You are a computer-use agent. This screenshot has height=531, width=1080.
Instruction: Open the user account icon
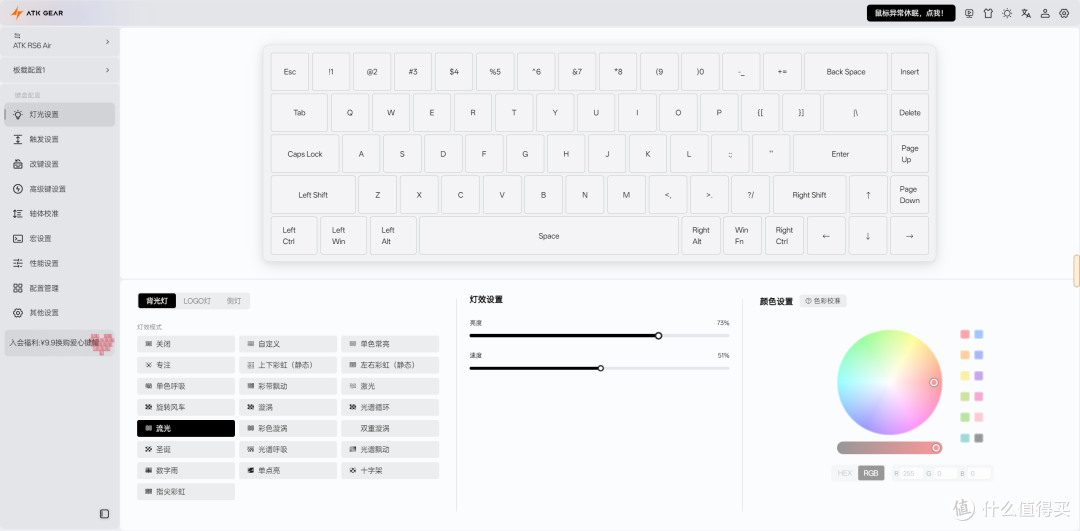pos(1045,13)
